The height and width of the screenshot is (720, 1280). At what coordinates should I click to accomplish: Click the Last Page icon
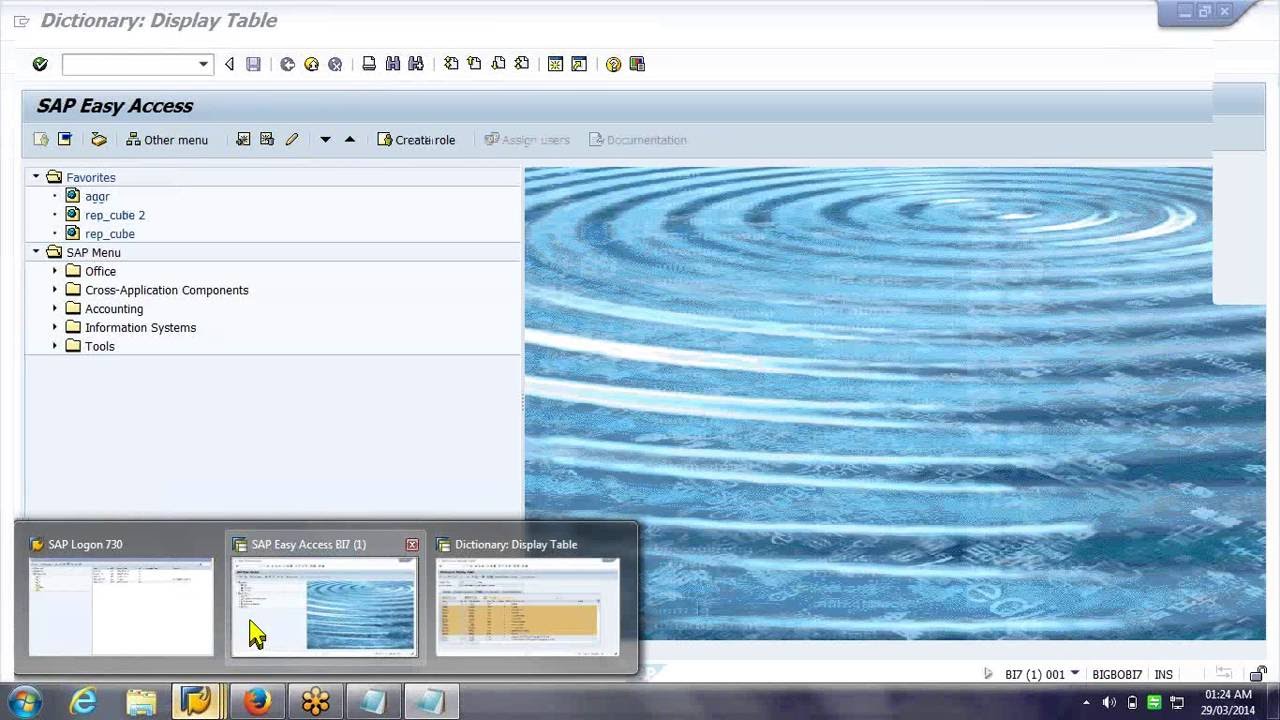[521, 64]
